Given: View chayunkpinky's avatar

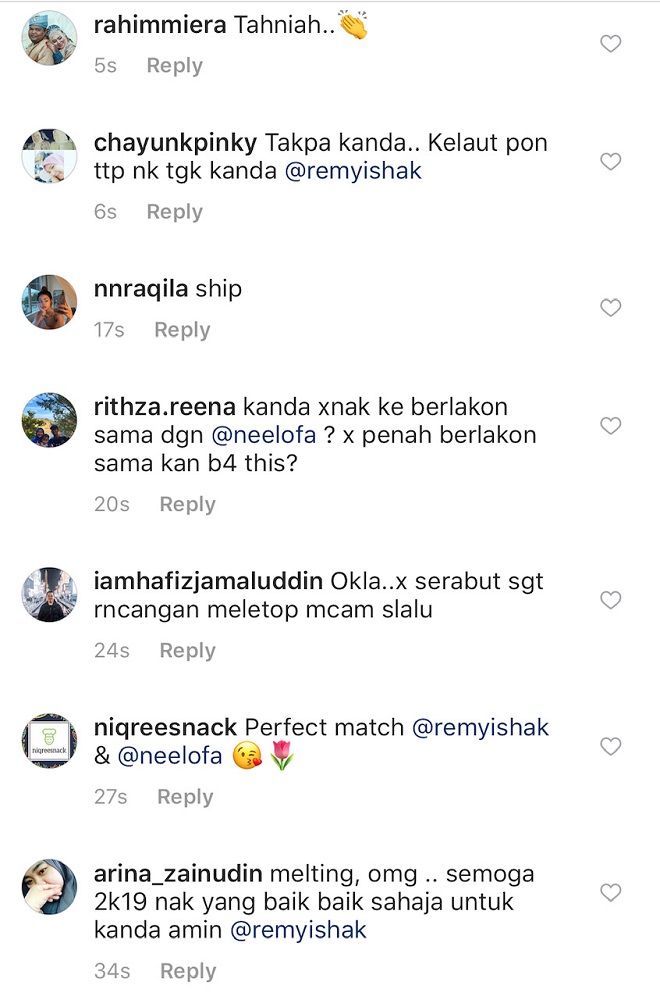Looking at the screenshot, I should (49, 156).
